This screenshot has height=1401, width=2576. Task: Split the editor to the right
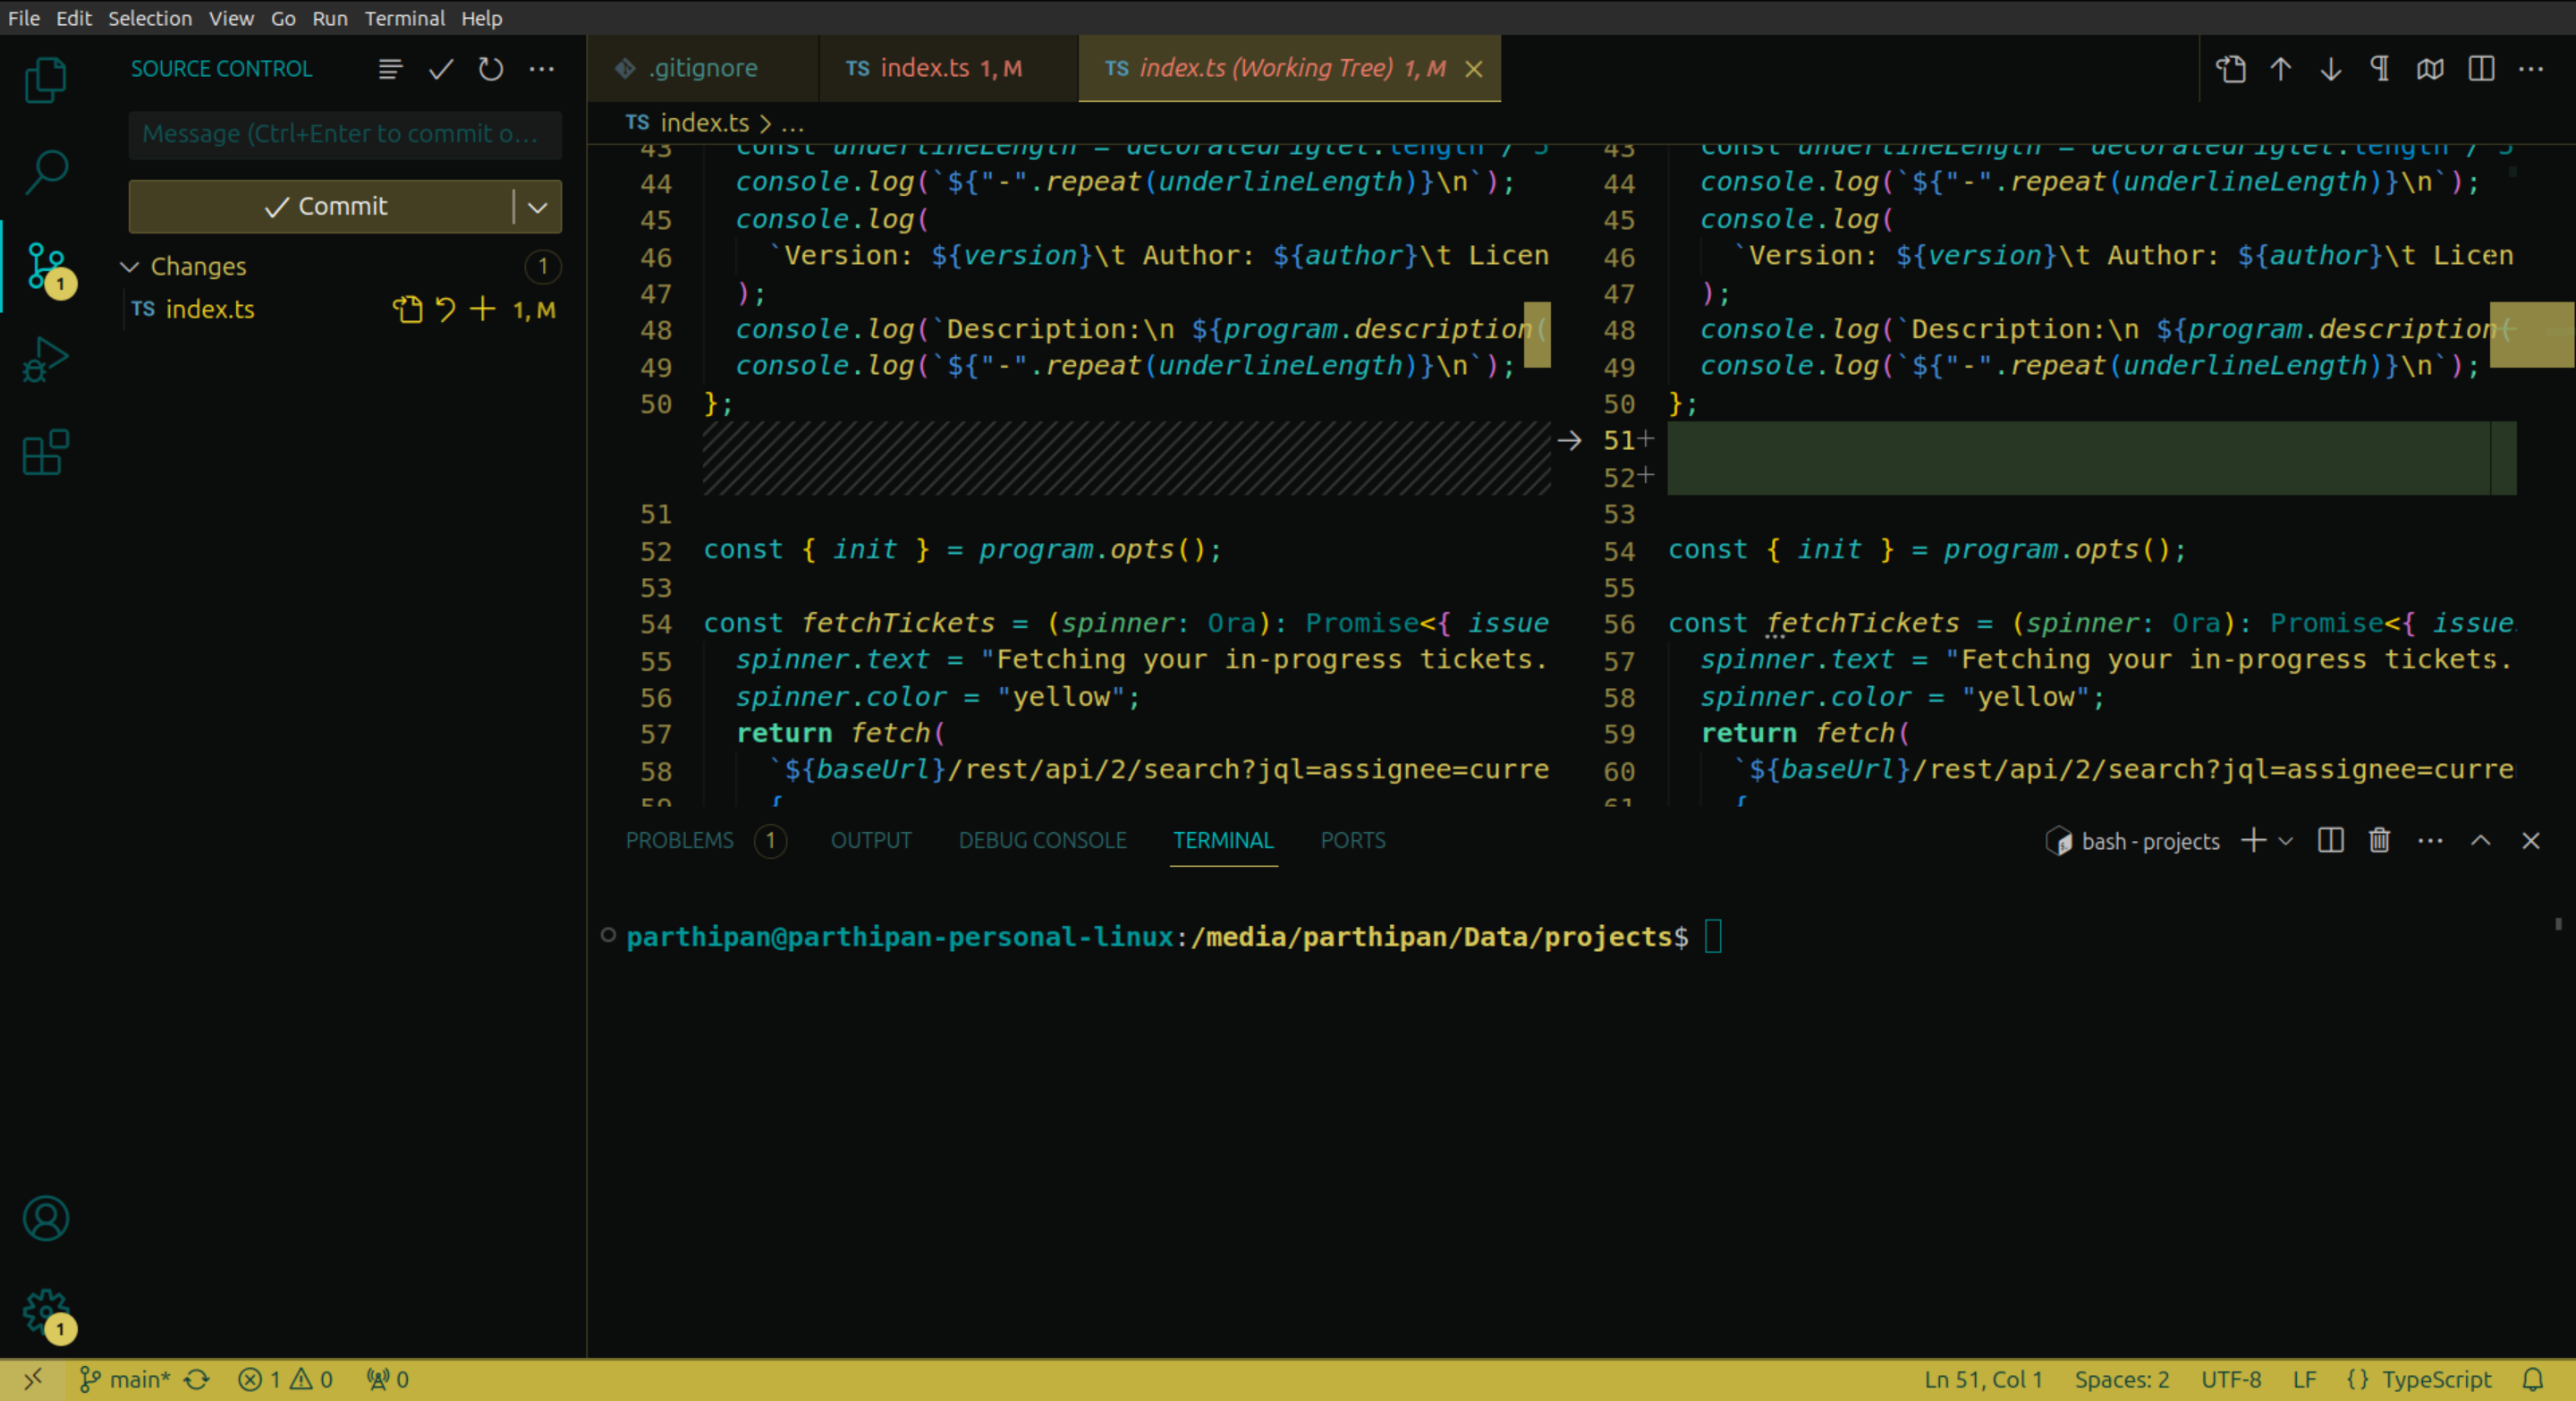pyautogui.click(x=2481, y=69)
